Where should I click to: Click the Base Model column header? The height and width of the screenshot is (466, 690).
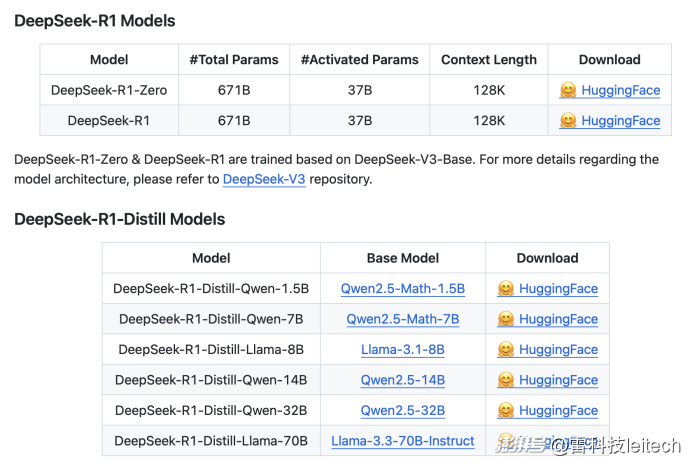click(402, 258)
